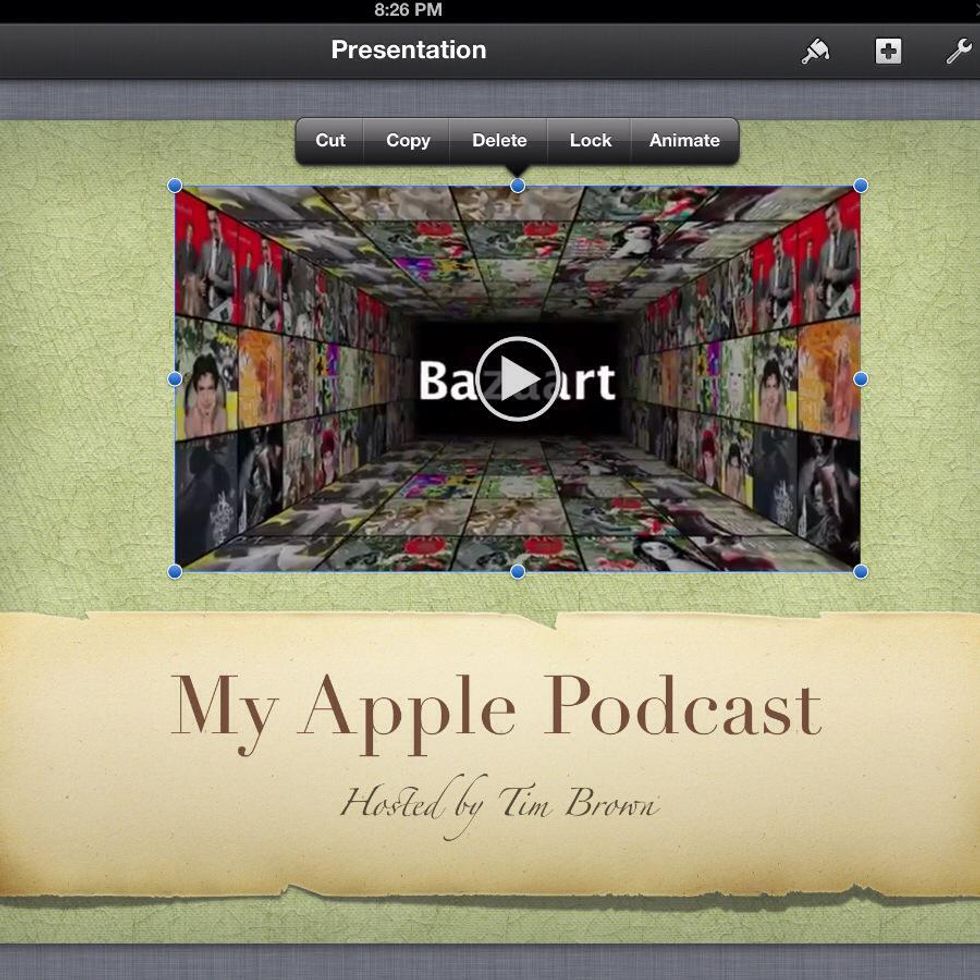
Task: Open the Format paintbrush inspector
Action: [815, 51]
